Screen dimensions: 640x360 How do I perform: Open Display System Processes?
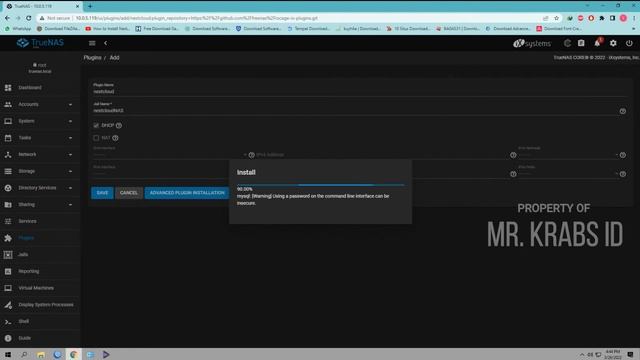pyautogui.click(x=40, y=304)
